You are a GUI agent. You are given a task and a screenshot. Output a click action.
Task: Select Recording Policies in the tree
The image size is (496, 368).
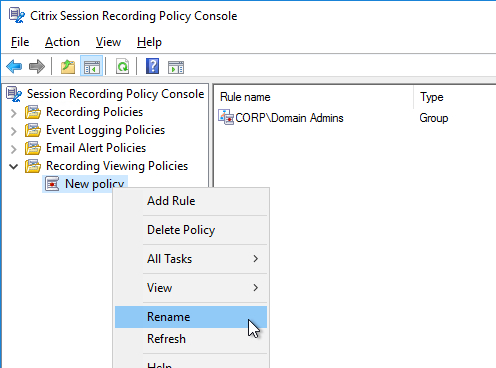pyautogui.click(x=94, y=112)
